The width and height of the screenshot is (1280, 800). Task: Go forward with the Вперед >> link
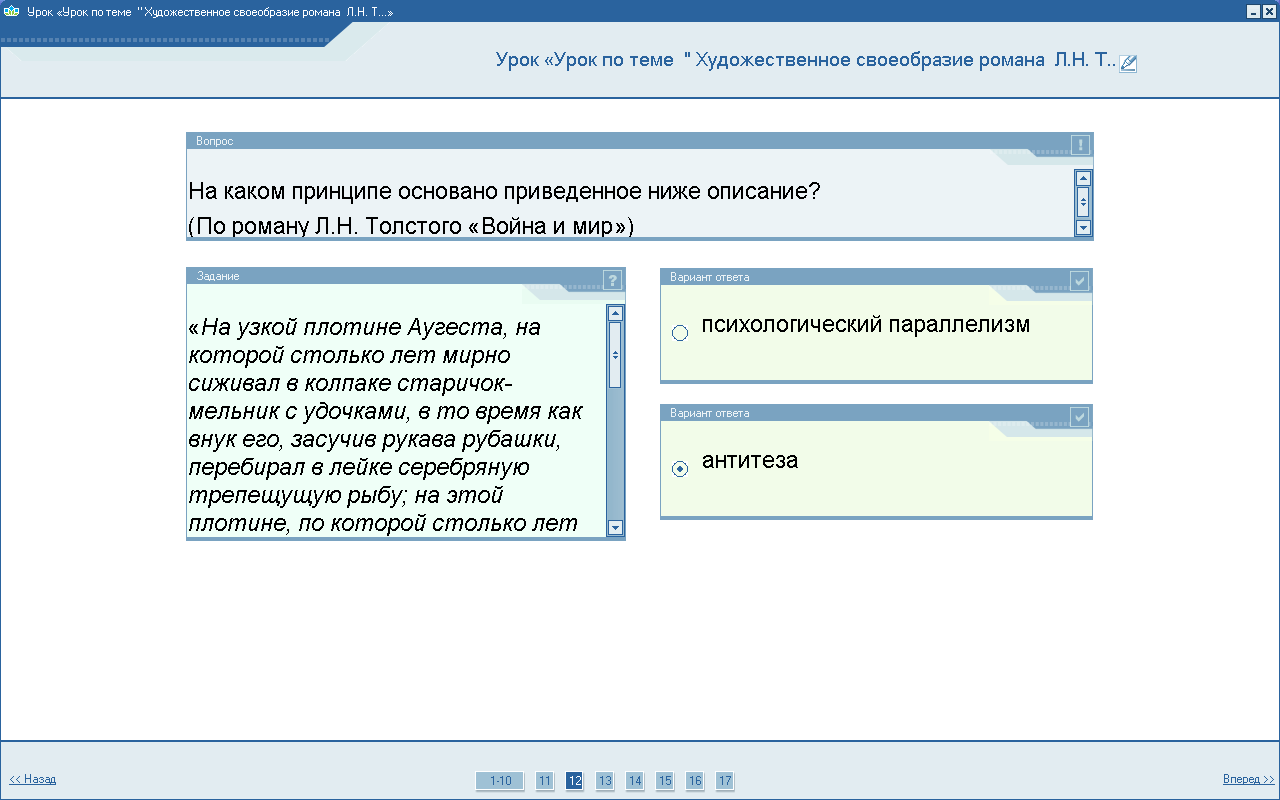[x=1249, y=780]
